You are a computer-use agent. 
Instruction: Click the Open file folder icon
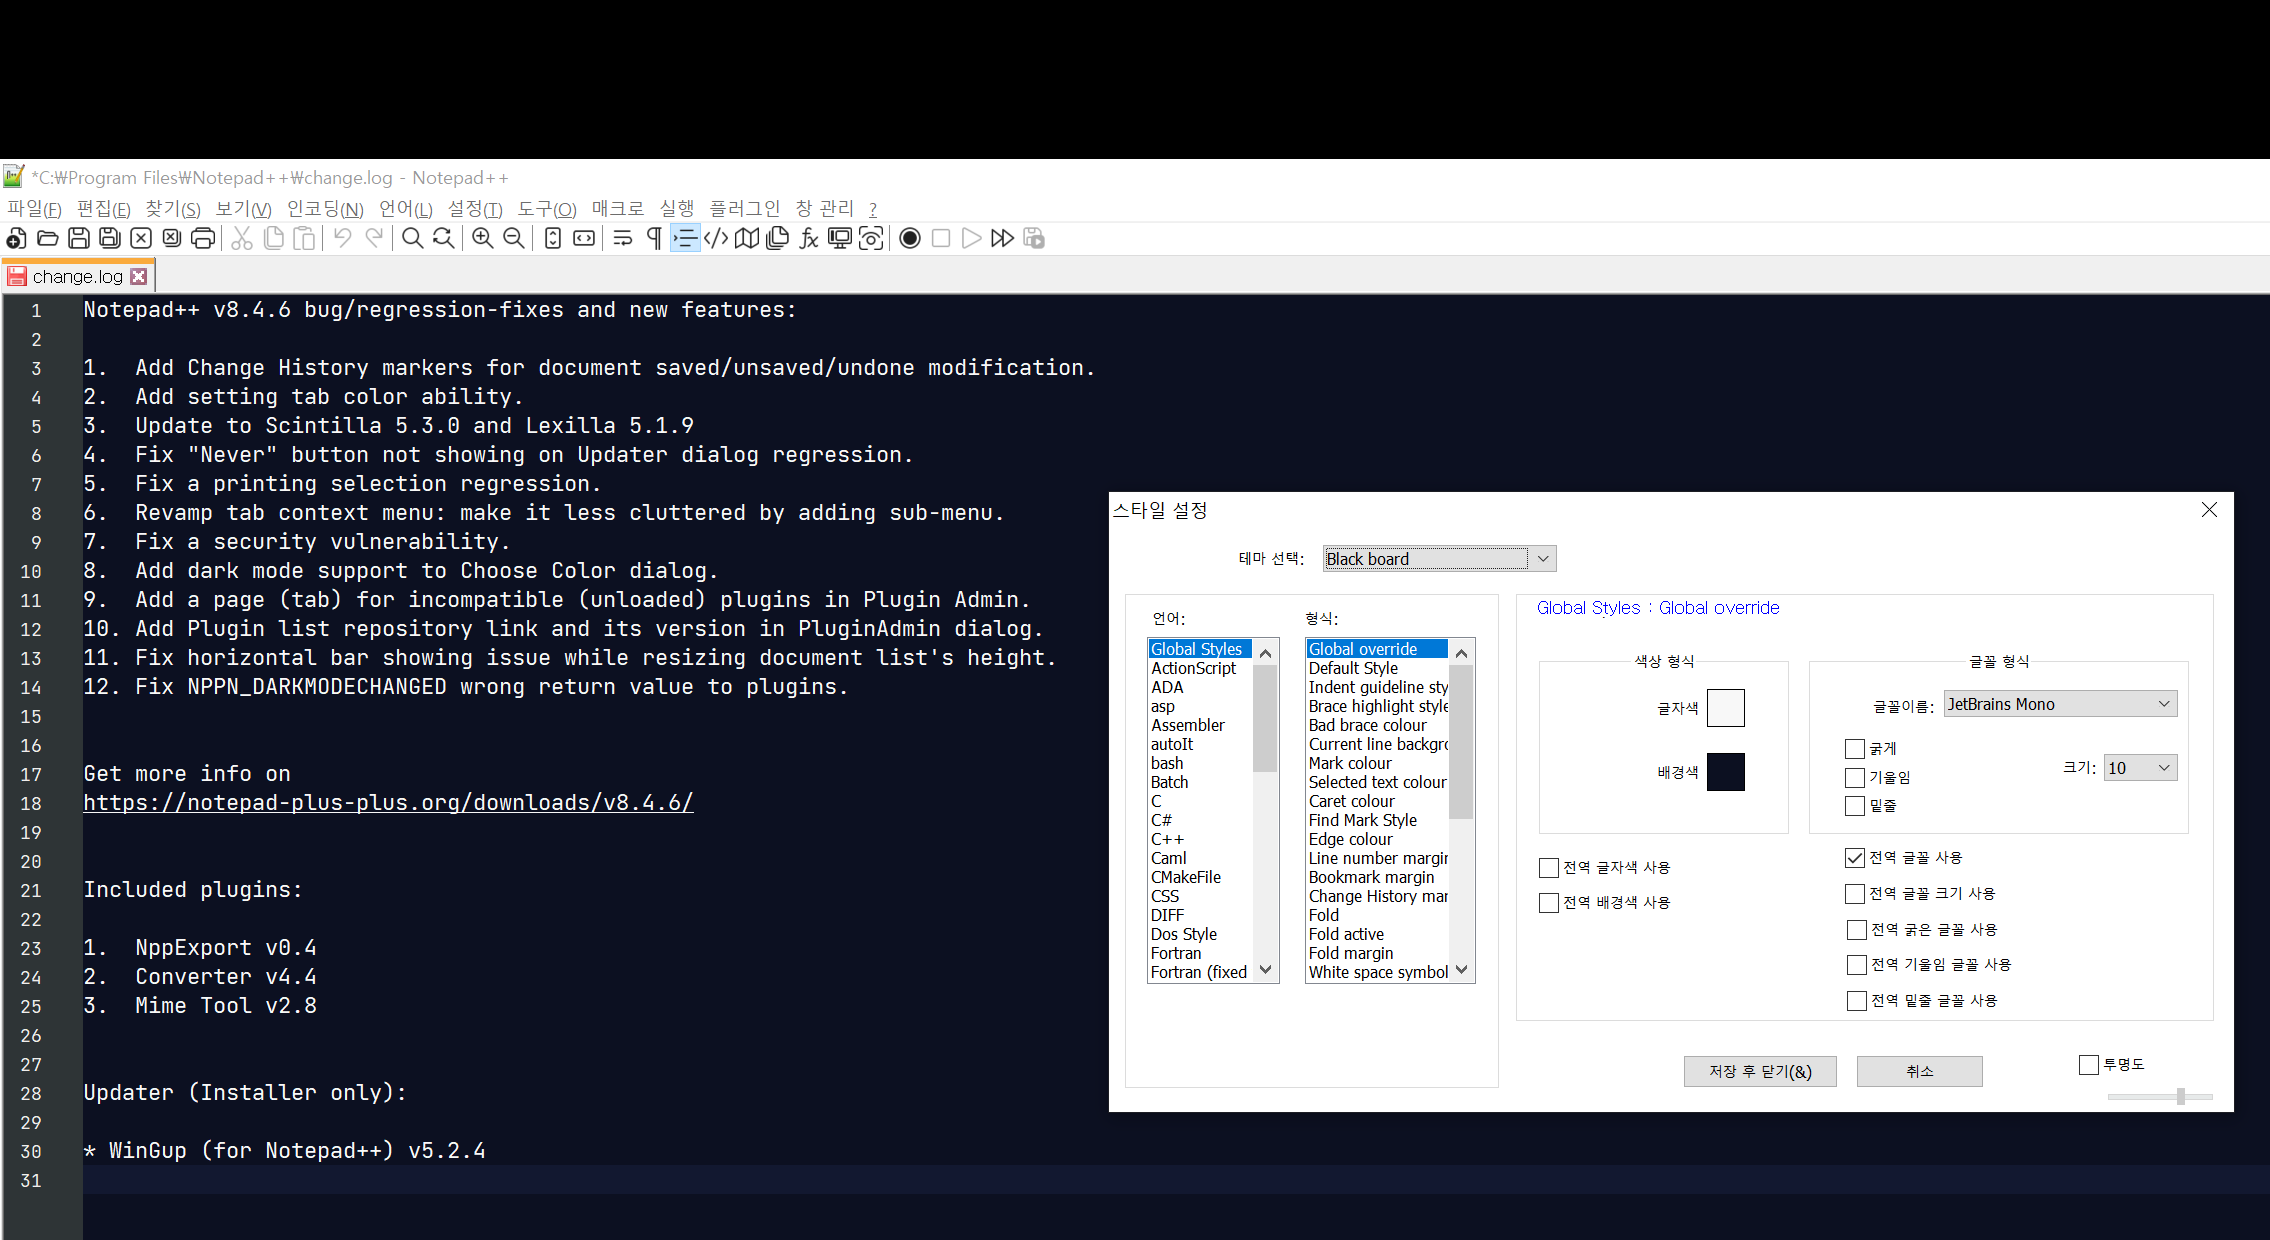point(47,238)
